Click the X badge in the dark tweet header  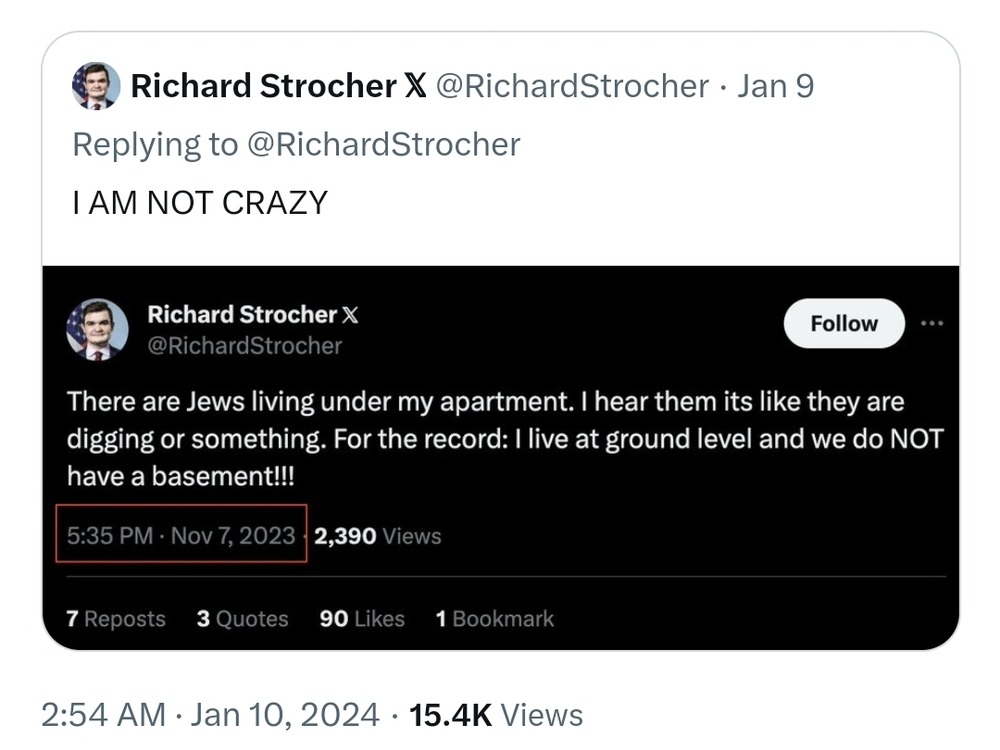(350, 315)
